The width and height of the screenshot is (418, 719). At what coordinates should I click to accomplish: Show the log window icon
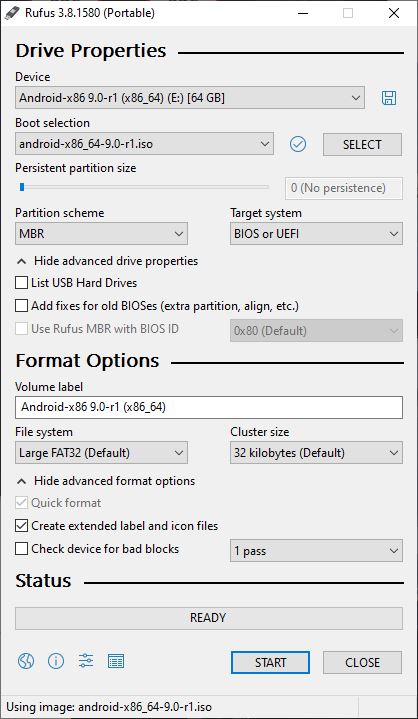[116, 661]
